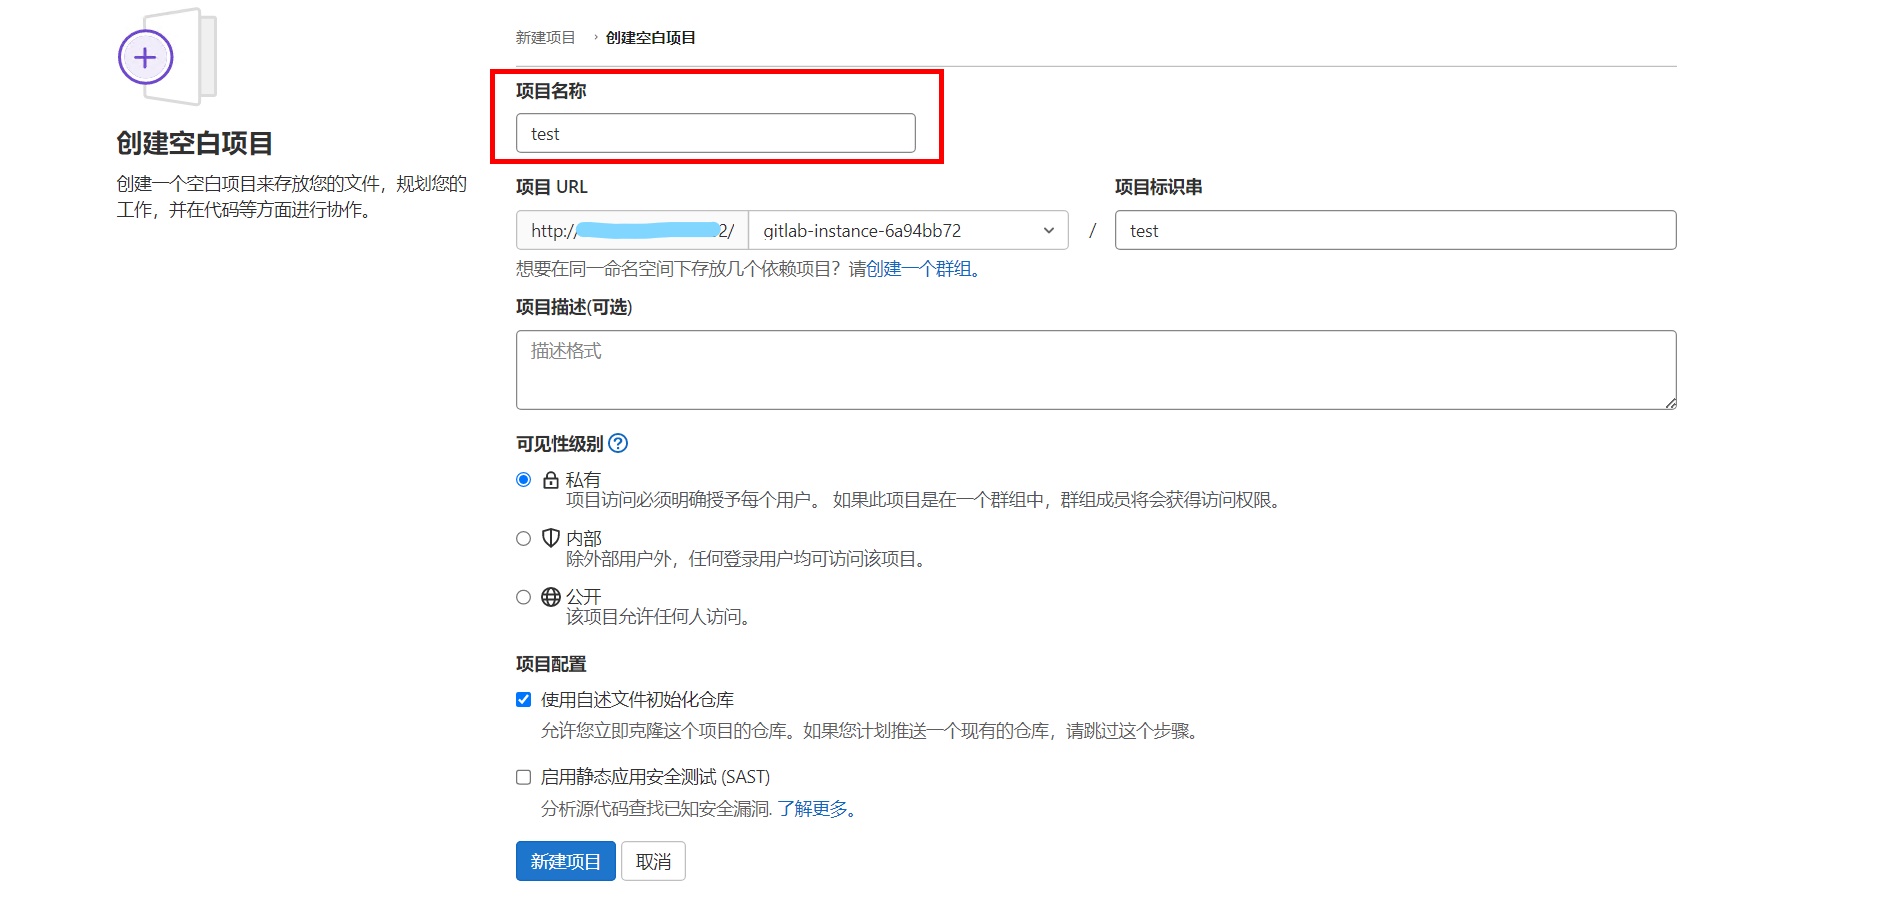Click the globe icon beside 公开
Screen dimensions: 1888x920
click(550, 597)
